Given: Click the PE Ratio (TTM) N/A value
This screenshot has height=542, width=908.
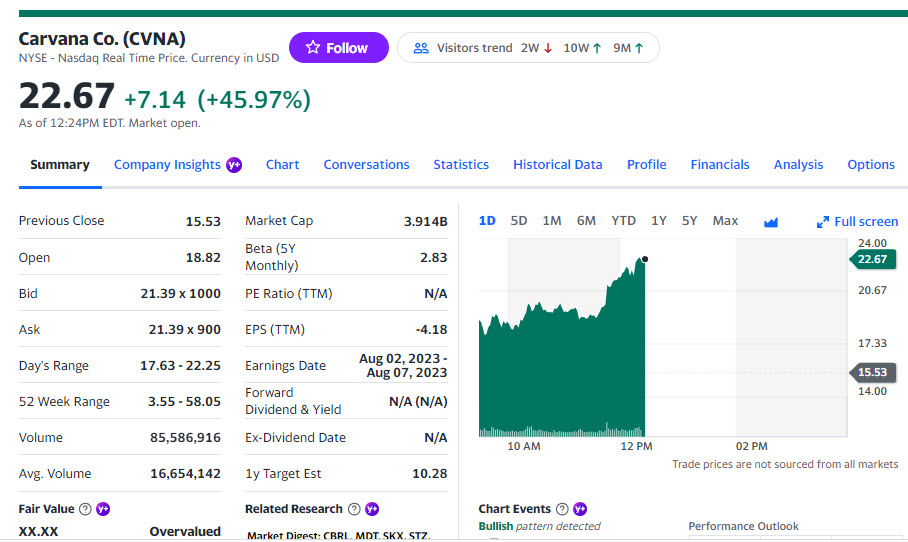Looking at the screenshot, I should (435, 294).
